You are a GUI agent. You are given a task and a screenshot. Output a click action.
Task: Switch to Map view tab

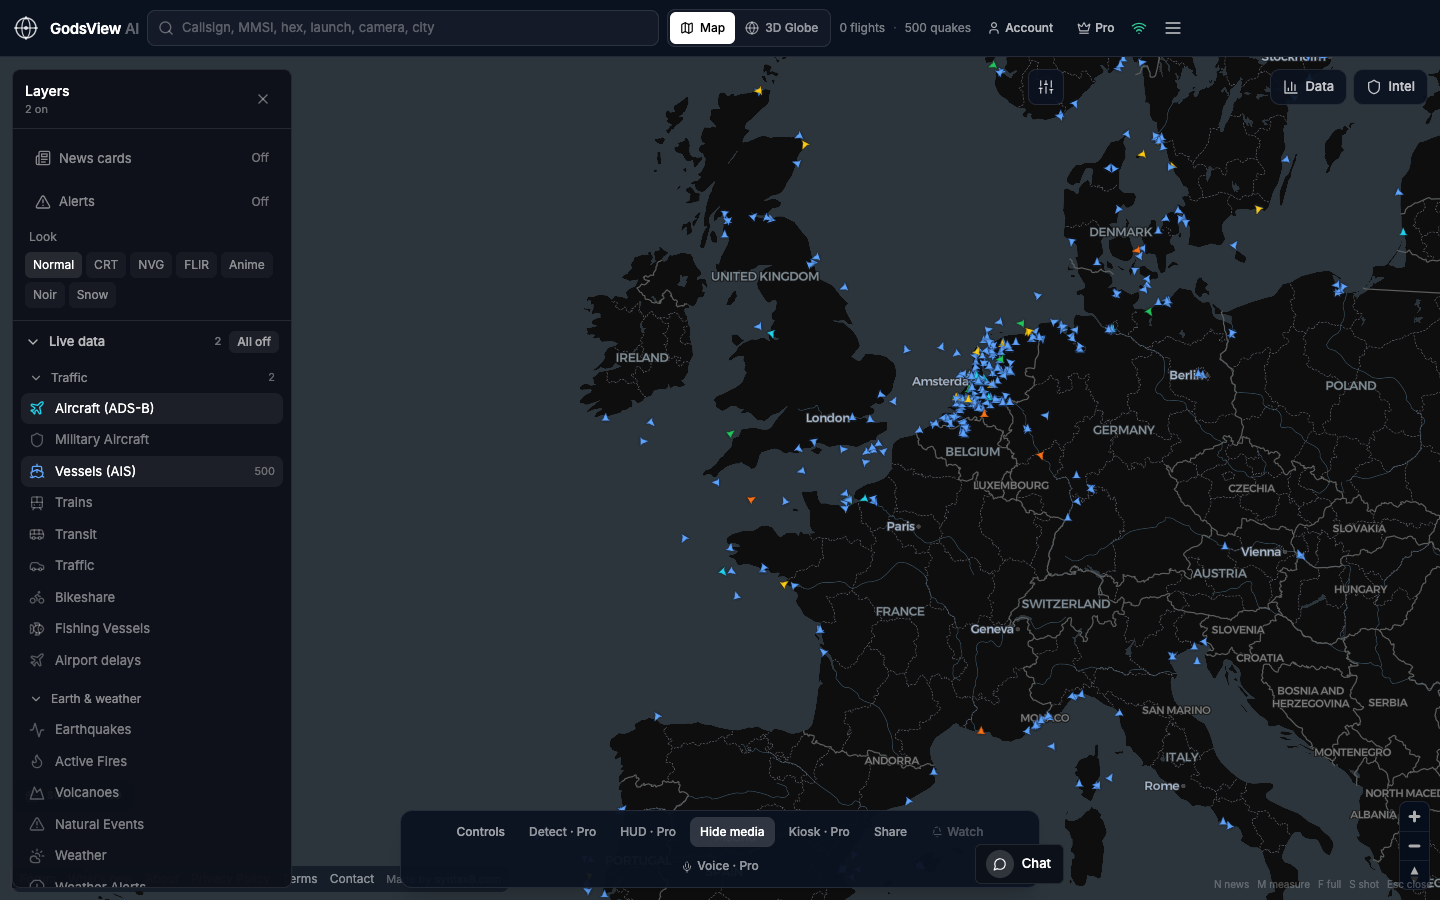click(703, 28)
